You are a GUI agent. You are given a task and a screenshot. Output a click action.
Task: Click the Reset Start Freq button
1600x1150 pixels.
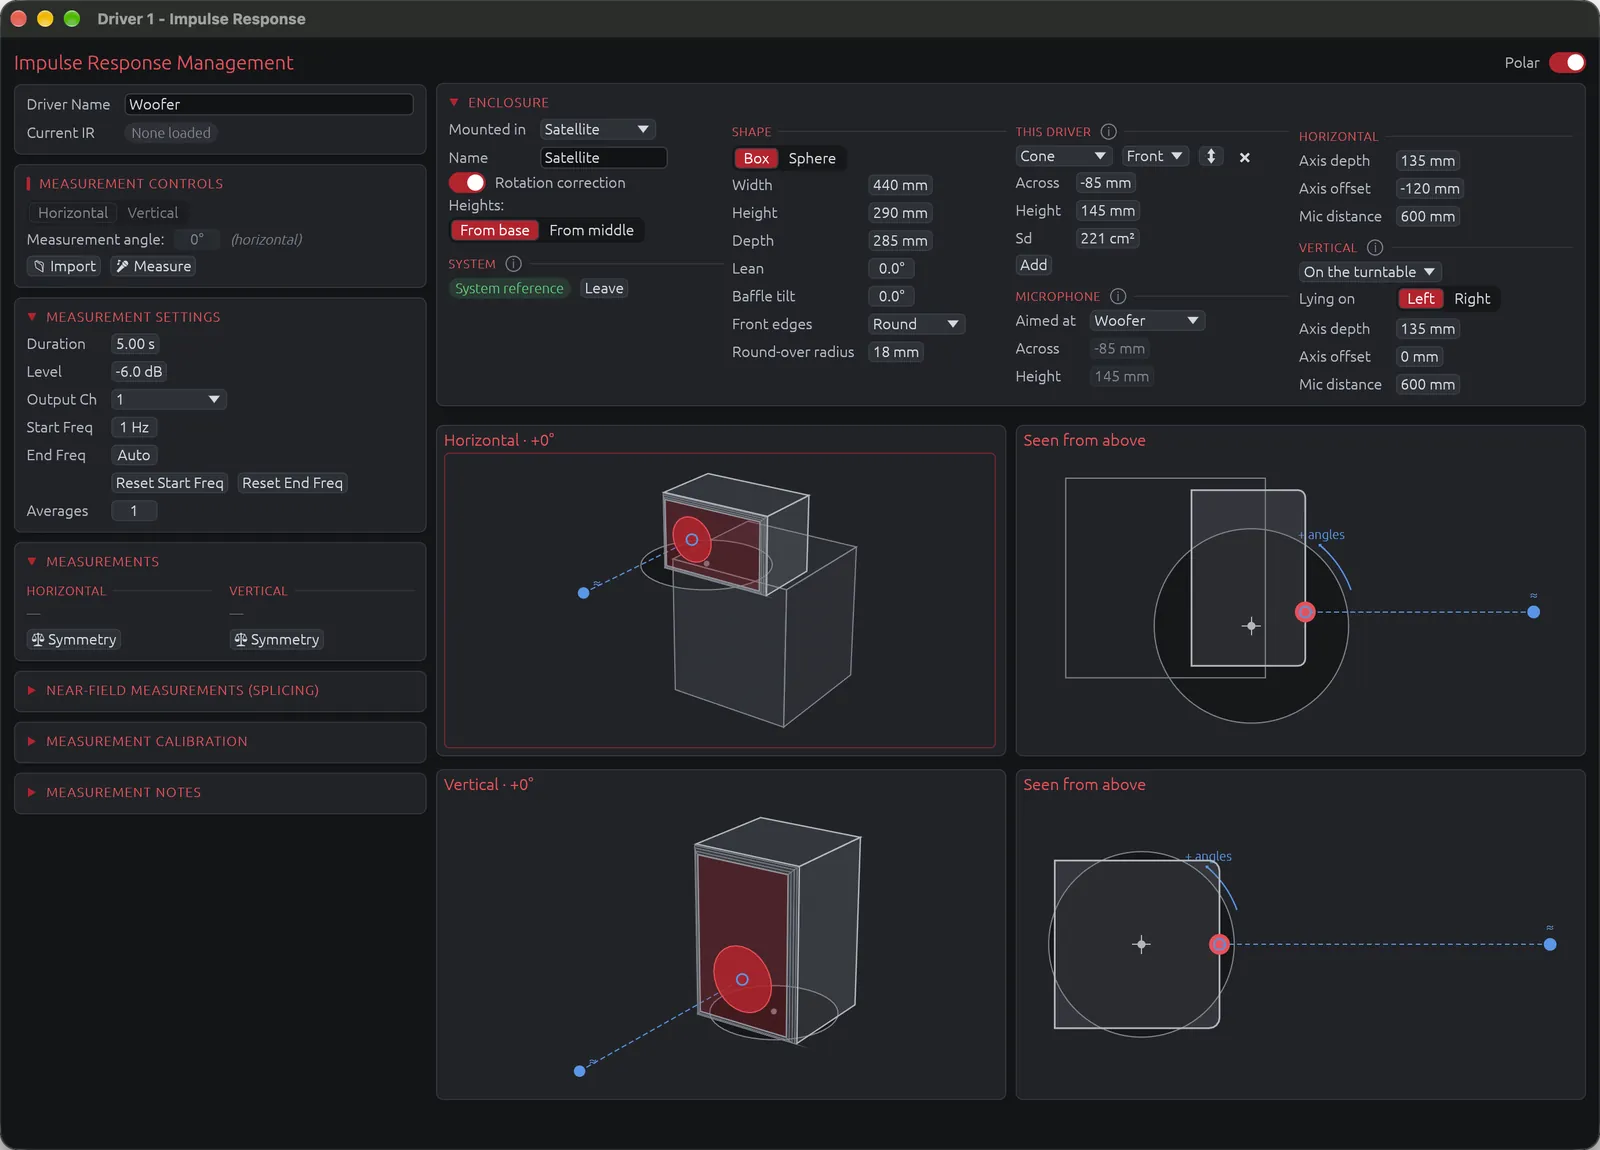pyautogui.click(x=169, y=483)
